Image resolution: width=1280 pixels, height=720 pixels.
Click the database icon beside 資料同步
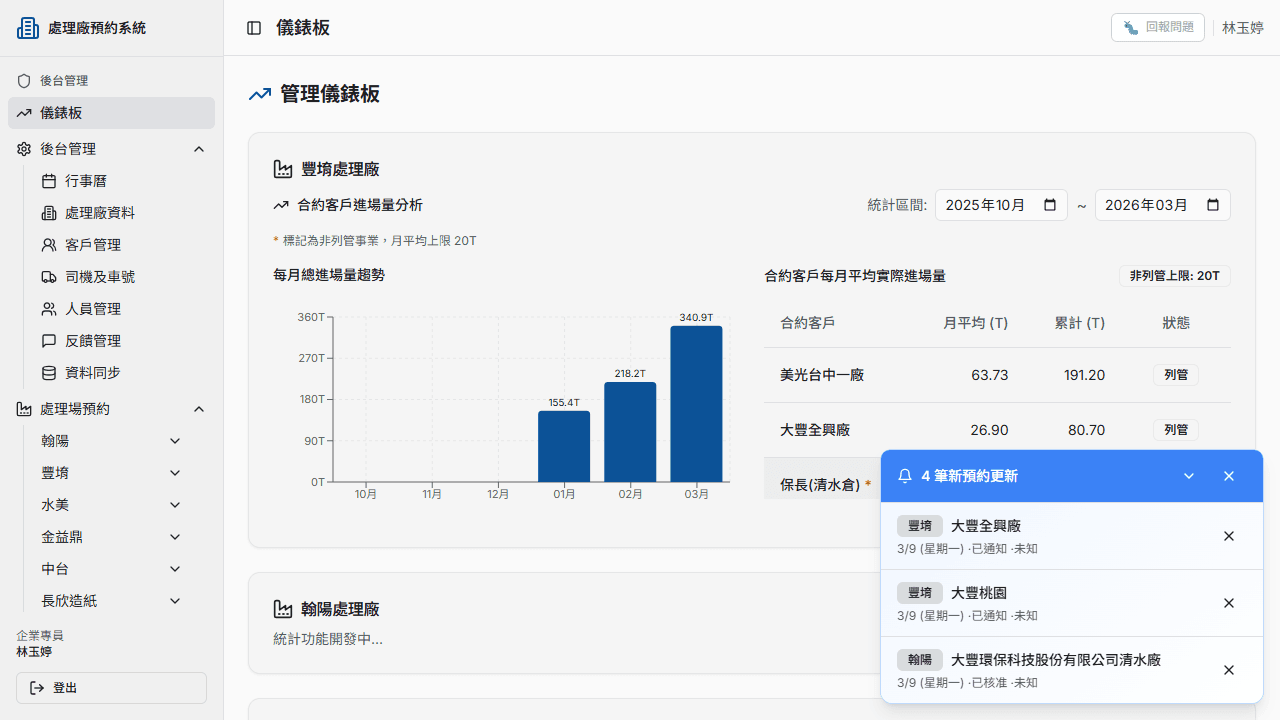pyautogui.click(x=49, y=373)
